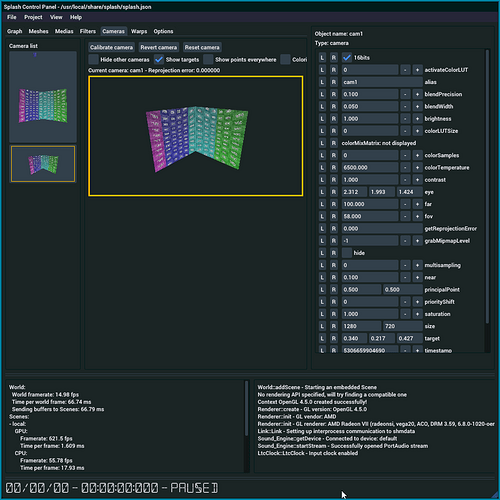
Task: Click the R button beside fov
Action: pyautogui.click(x=334, y=216)
